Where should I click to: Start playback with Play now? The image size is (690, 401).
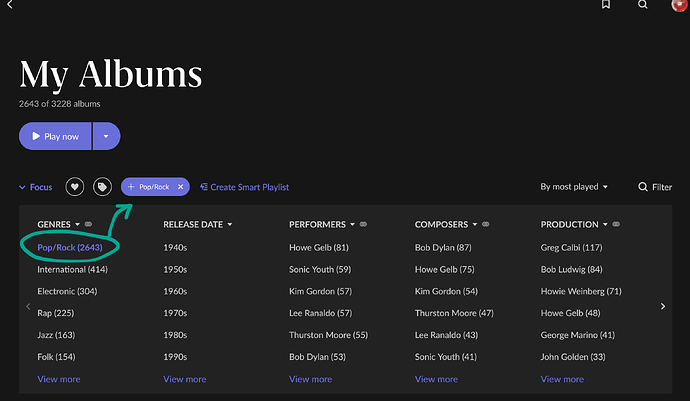55,136
